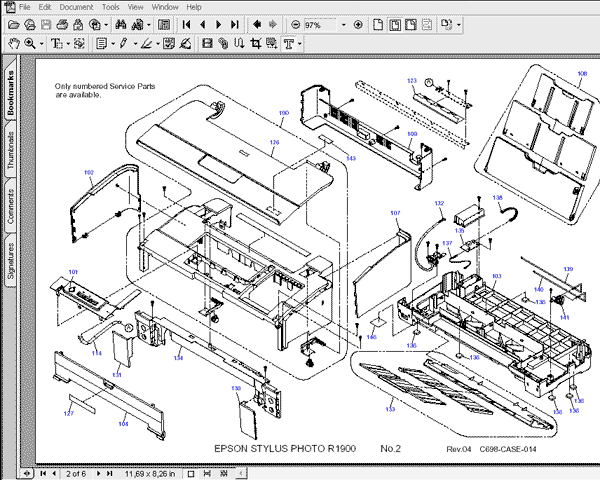
Task: Click the Go to Next View arrow
Action: point(273,25)
